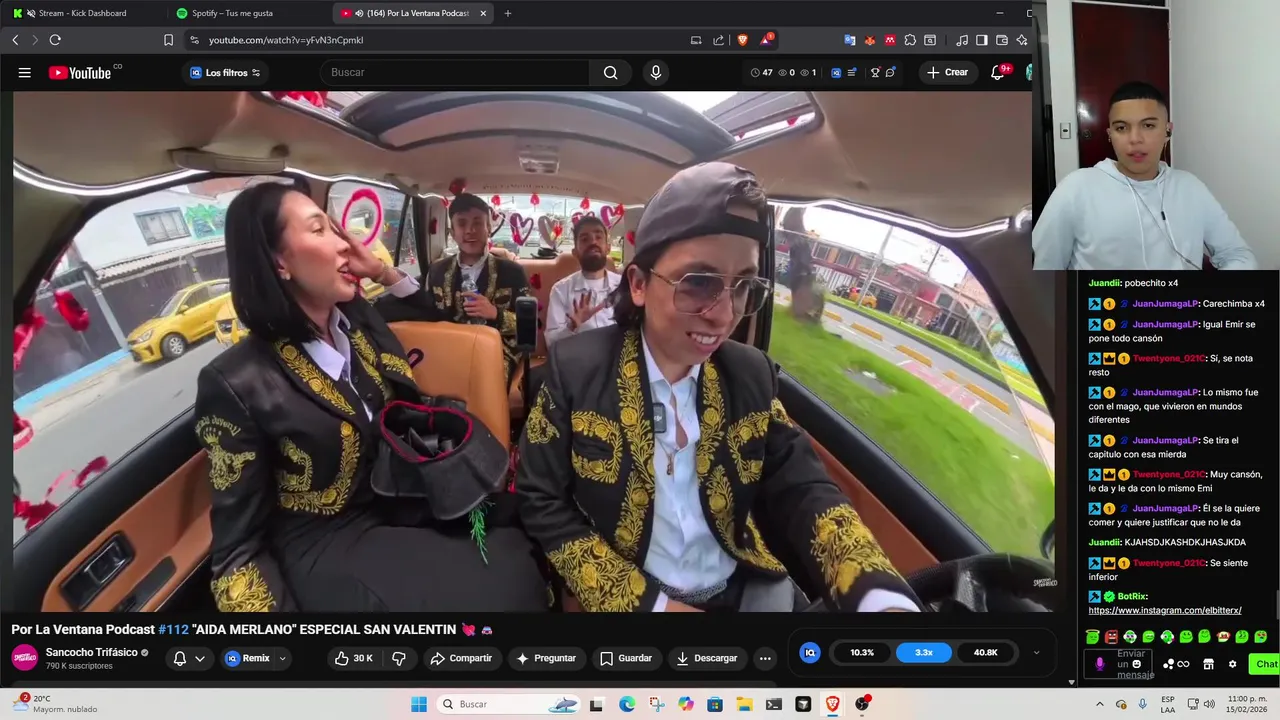Image resolution: width=1280 pixels, height=720 pixels.
Task: Open YouTube notifications bell
Action: (998, 72)
